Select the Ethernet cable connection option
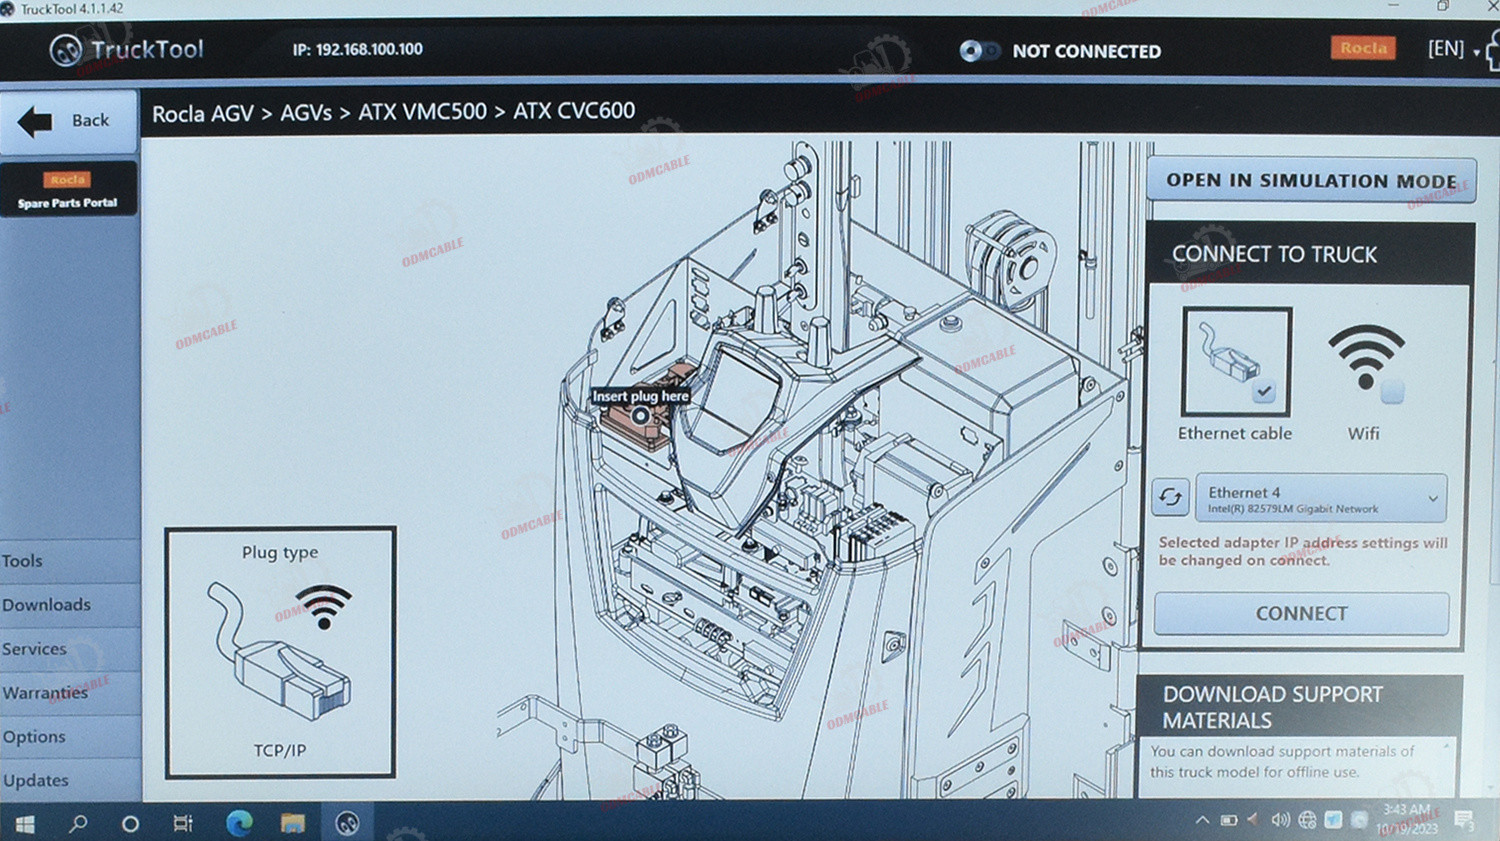Viewport: 1500px width, 841px height. (x=1236, y=361)
